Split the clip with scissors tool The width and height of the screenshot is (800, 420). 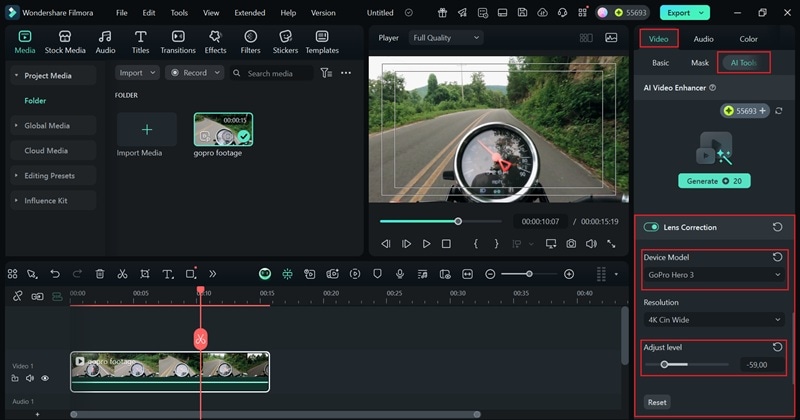122,274
